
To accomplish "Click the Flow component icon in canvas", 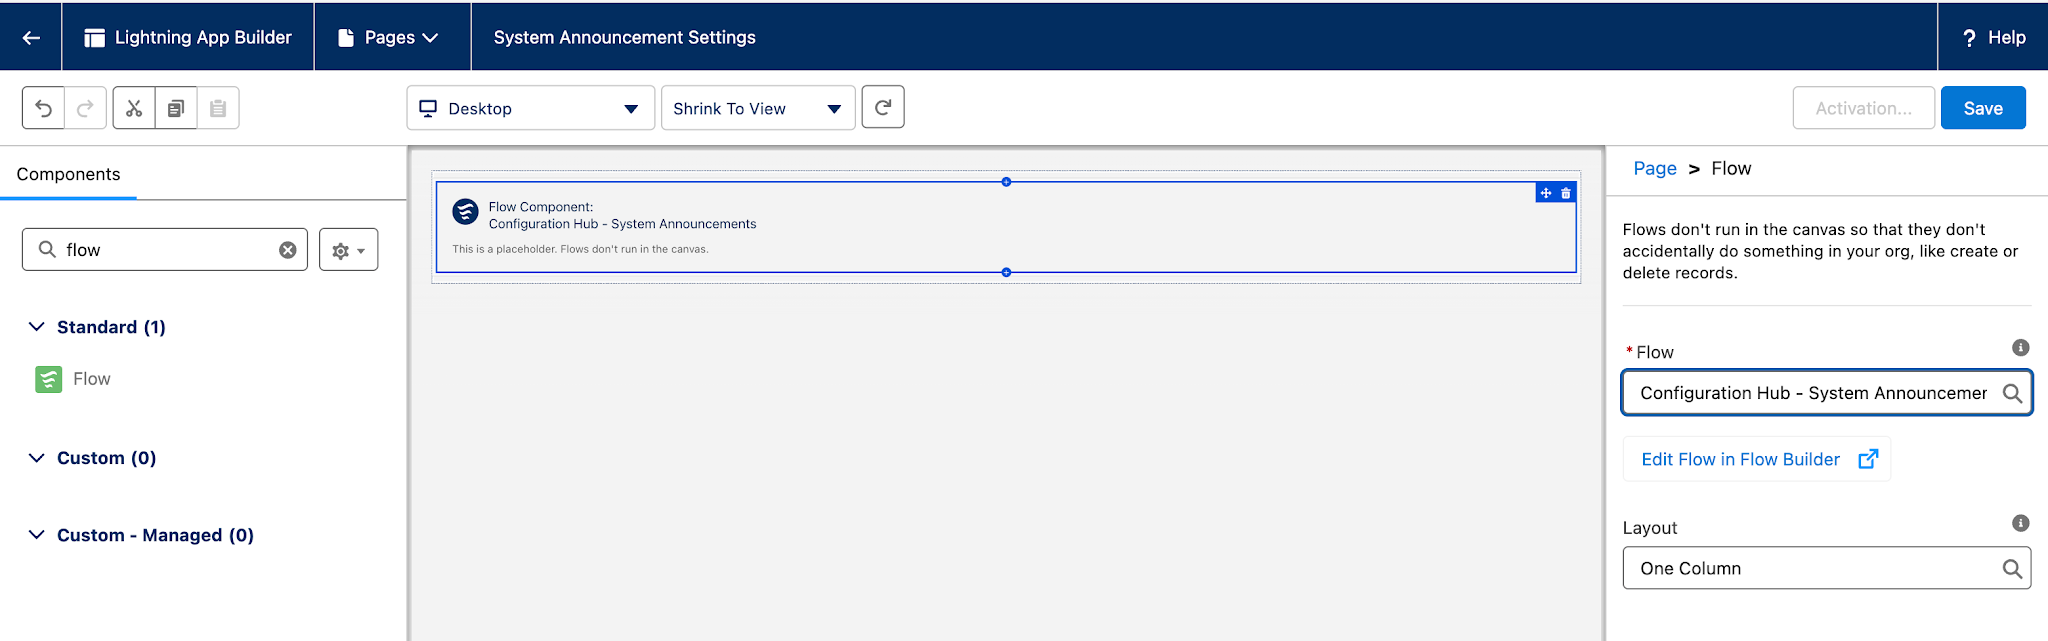I will (x=465, y=211).
